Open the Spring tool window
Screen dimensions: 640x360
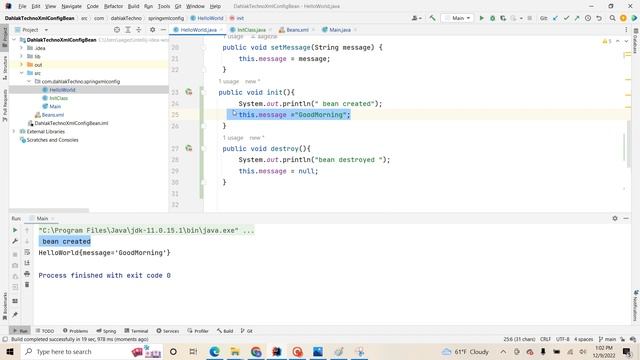click(x=106, y=331)
